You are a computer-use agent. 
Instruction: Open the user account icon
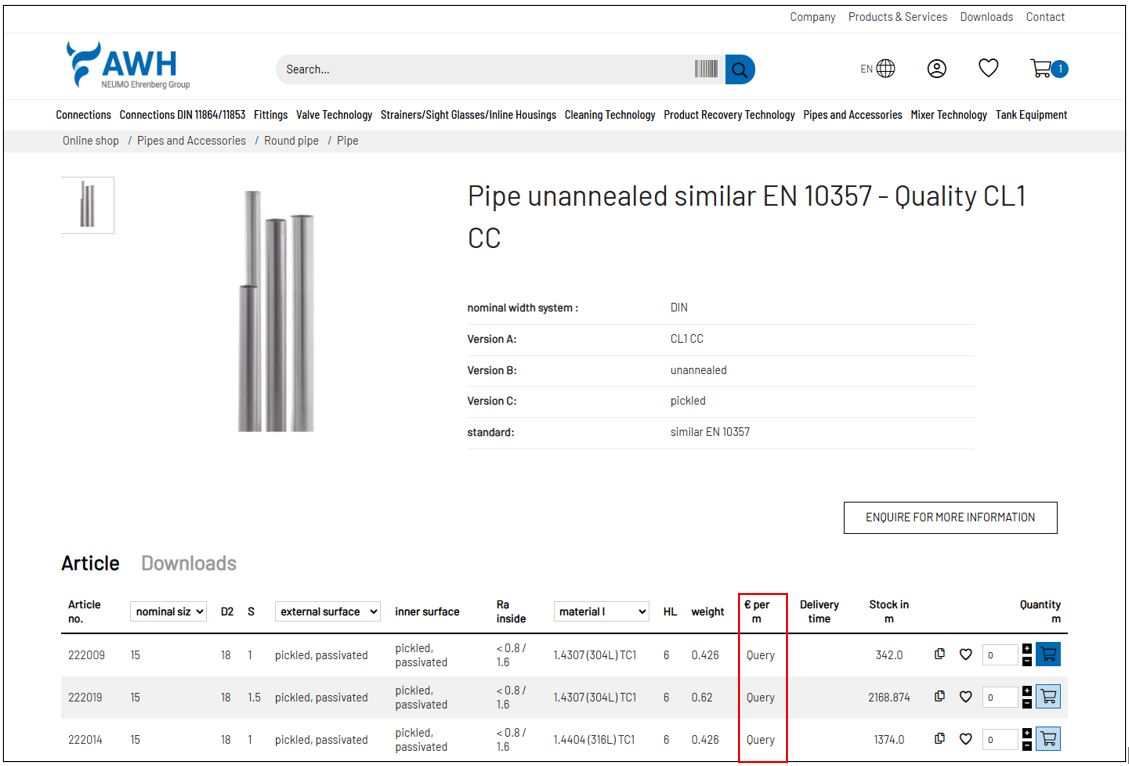click(x=936, y=69)
